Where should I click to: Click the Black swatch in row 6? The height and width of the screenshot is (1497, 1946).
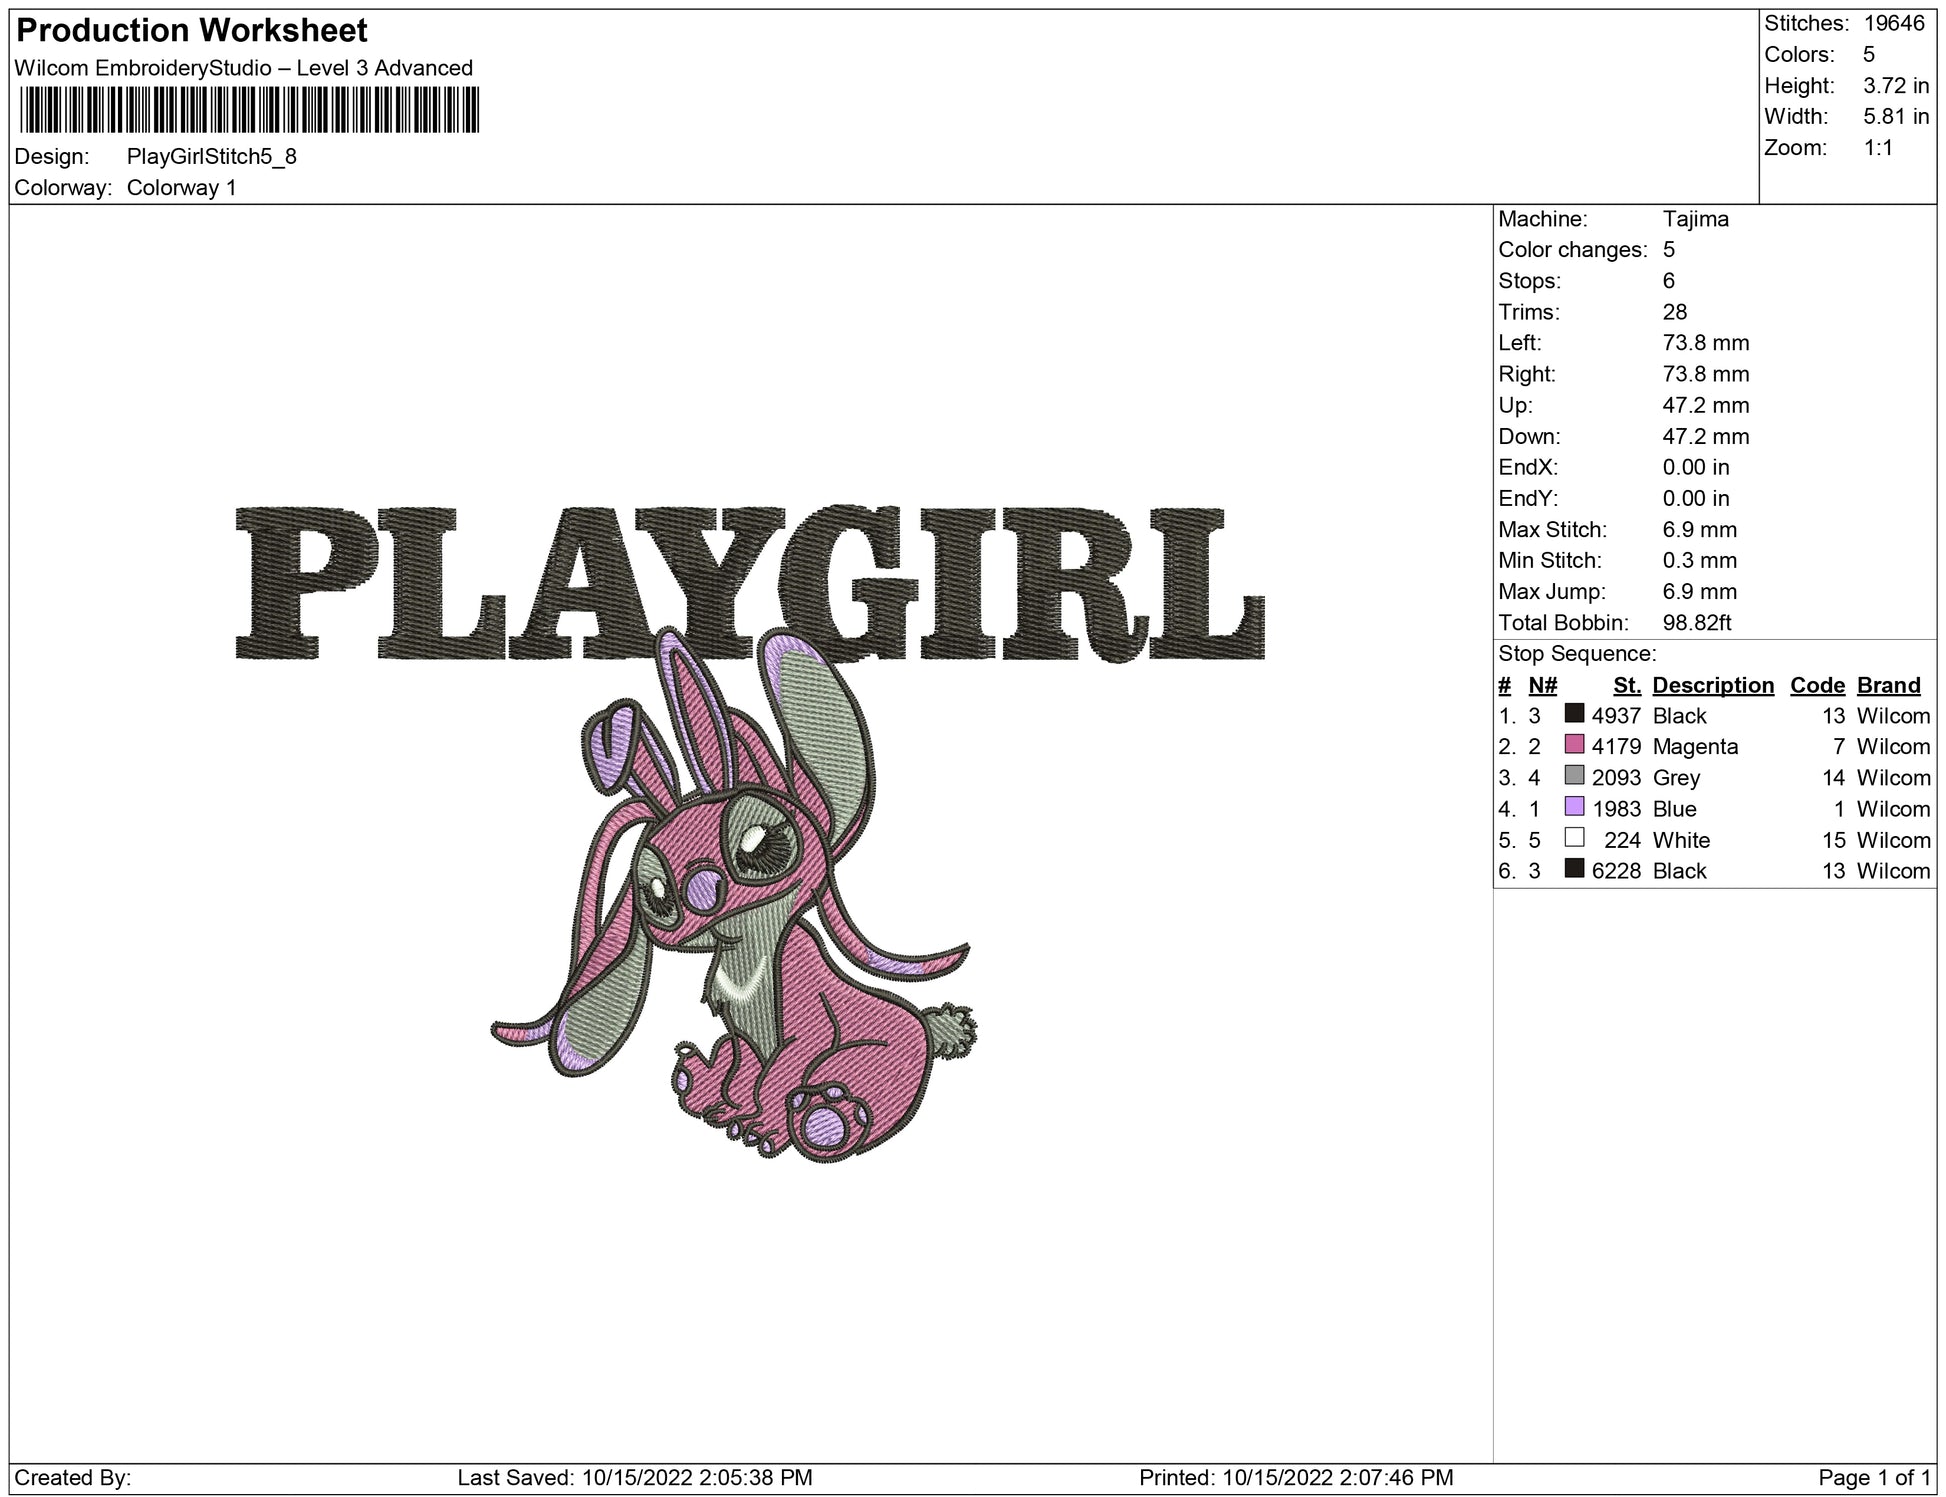1574,869
